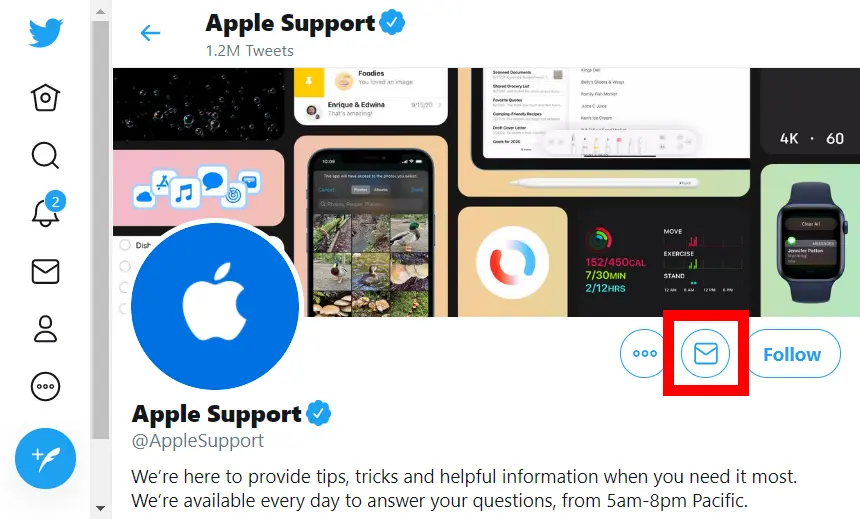Click the verified badge in top header
Viewport: 860px width, 519px height.
(392, 22)
